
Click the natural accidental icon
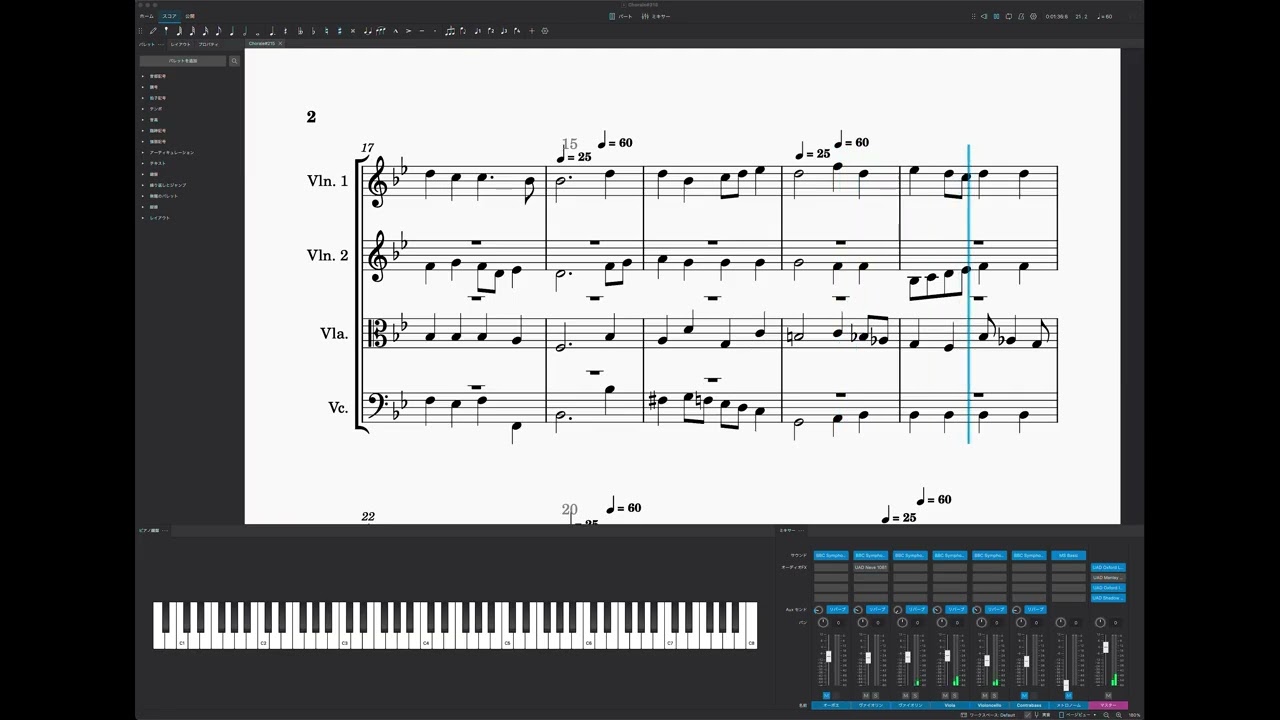326,31
